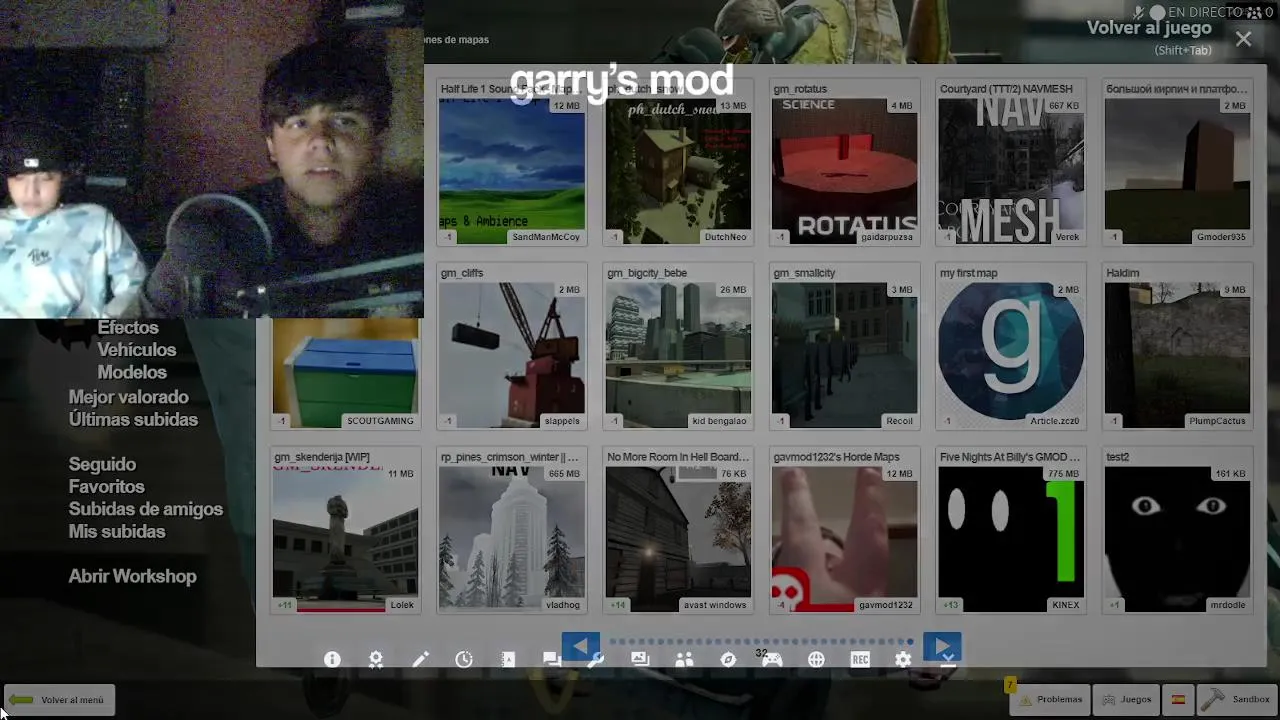Open Courtyard (TTT/2) NAVMESH thumbnail

click(1011, 171)
